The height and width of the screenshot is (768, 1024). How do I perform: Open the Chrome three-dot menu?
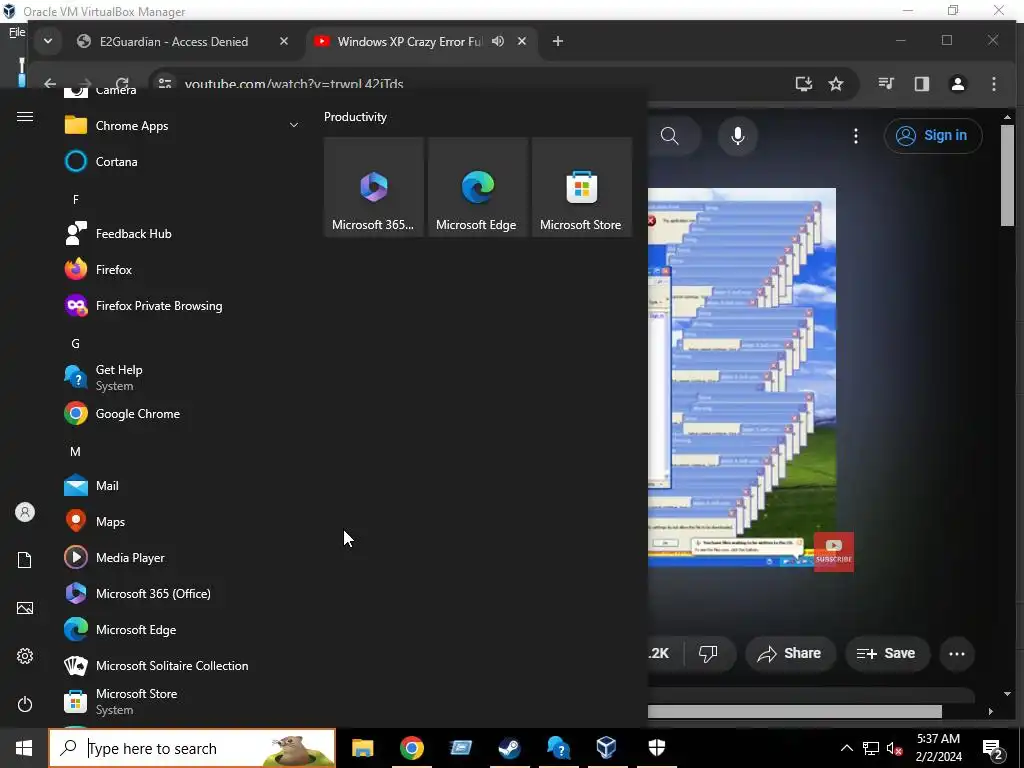pos(993,84)
